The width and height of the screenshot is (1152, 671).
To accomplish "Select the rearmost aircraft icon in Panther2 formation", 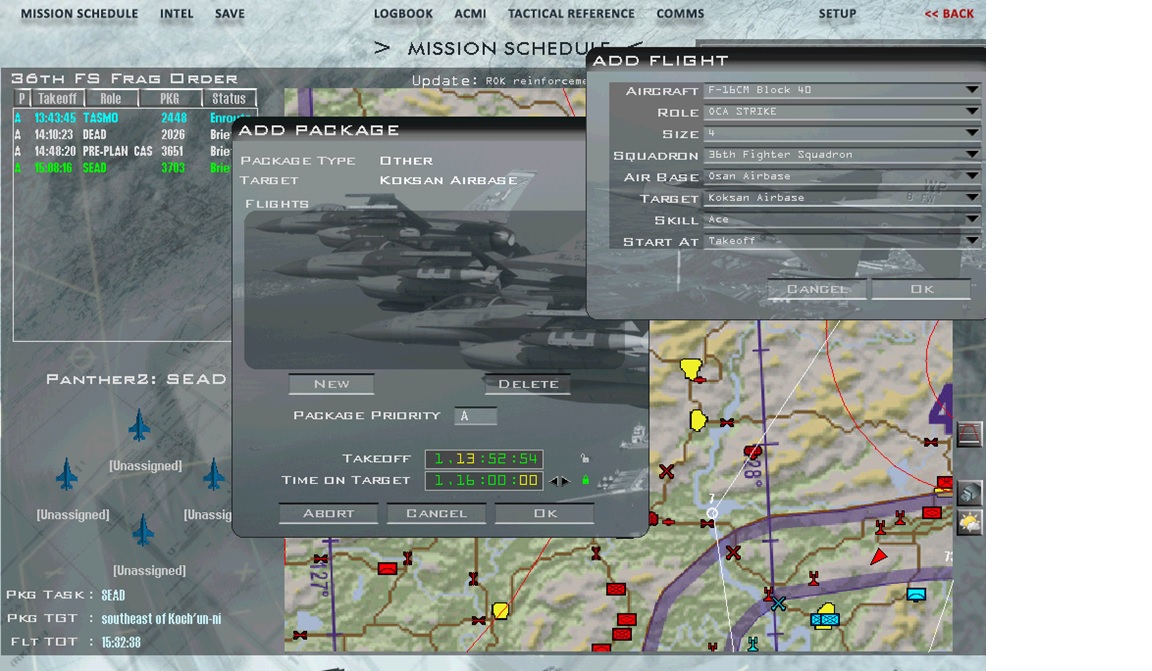I will click(x=143, y=530).
